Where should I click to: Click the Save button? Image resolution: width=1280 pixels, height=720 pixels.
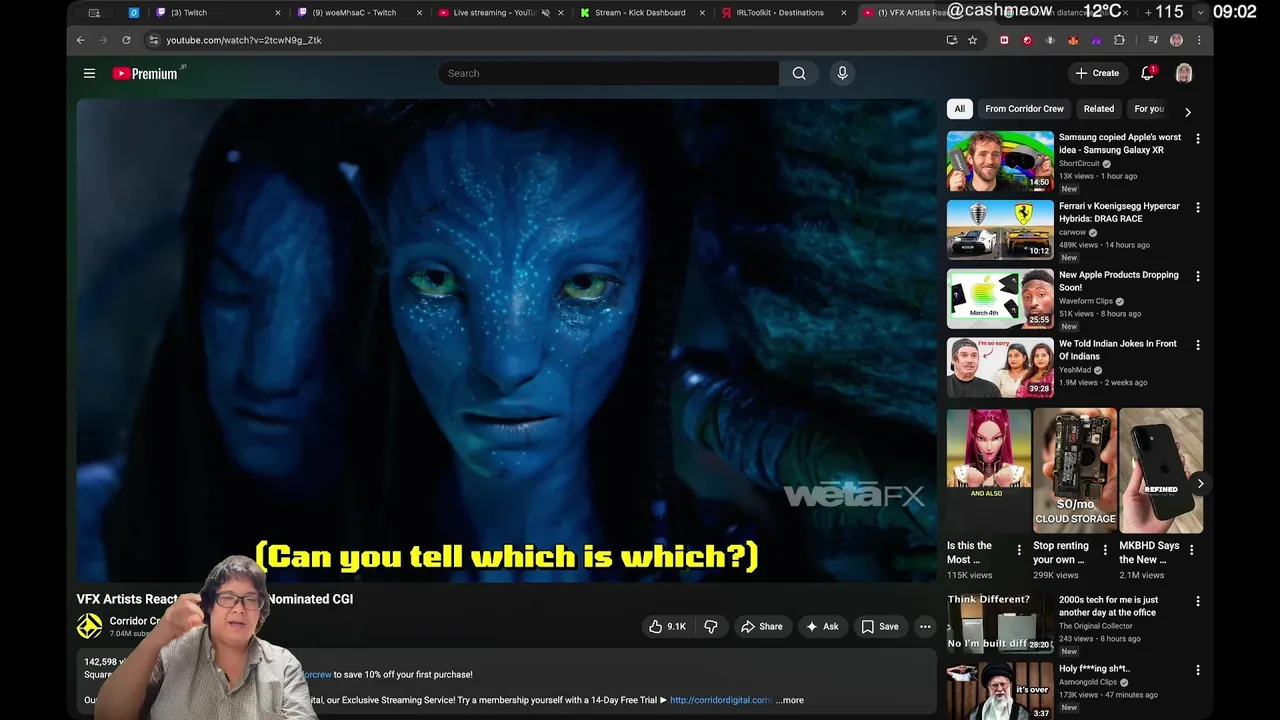coord(880,626)
